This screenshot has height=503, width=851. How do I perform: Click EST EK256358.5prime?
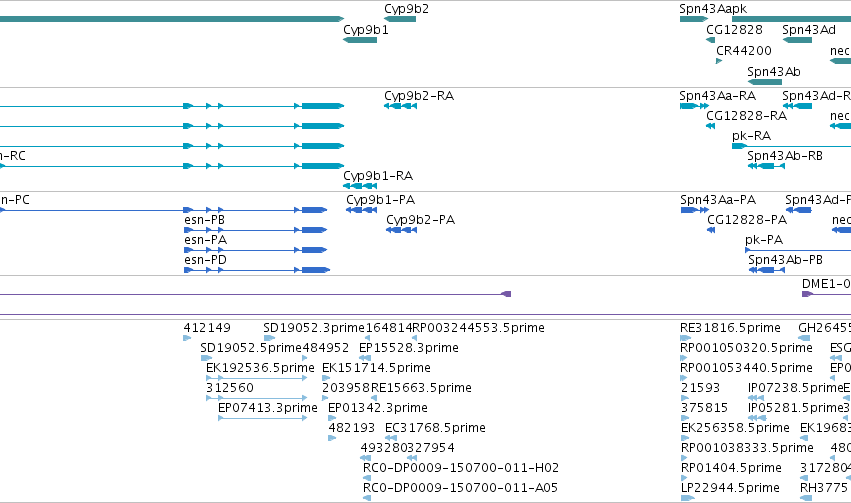click(x=735, y=428)
